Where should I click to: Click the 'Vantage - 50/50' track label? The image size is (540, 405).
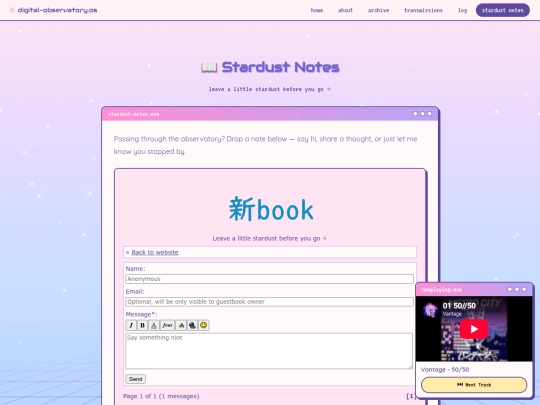(x=445, y=370)
